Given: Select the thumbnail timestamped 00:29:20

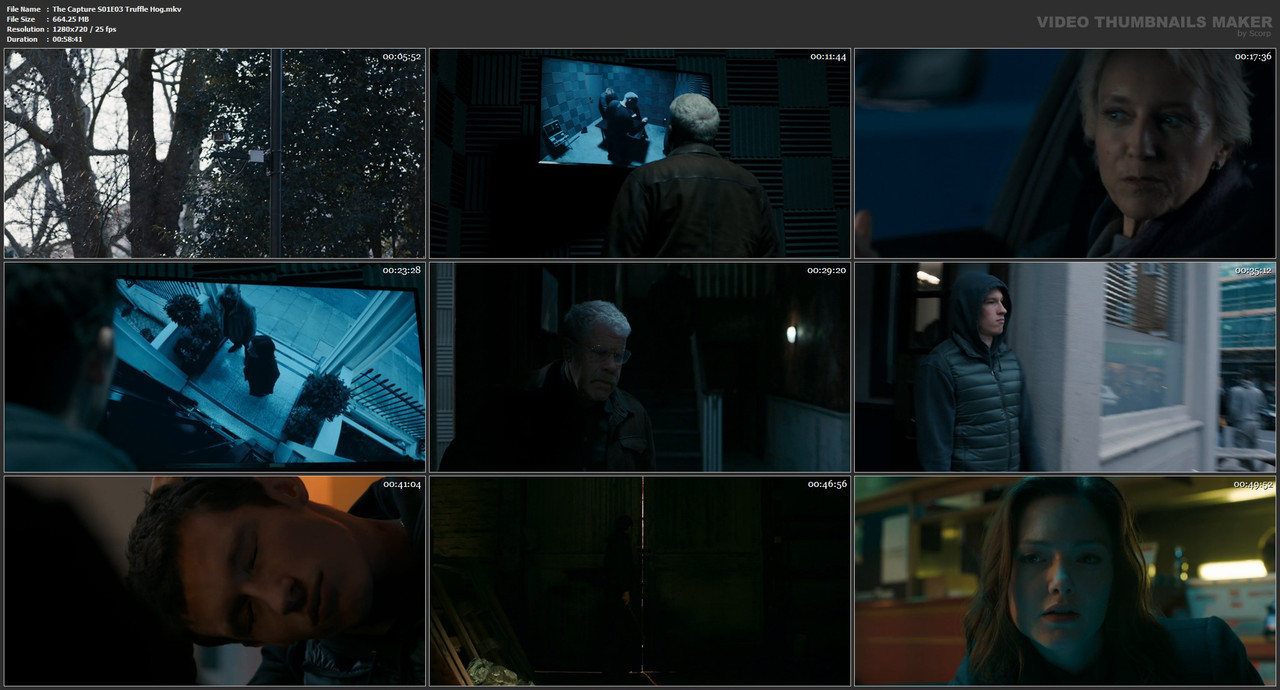Looking at the screenshot, I should 640,367.
